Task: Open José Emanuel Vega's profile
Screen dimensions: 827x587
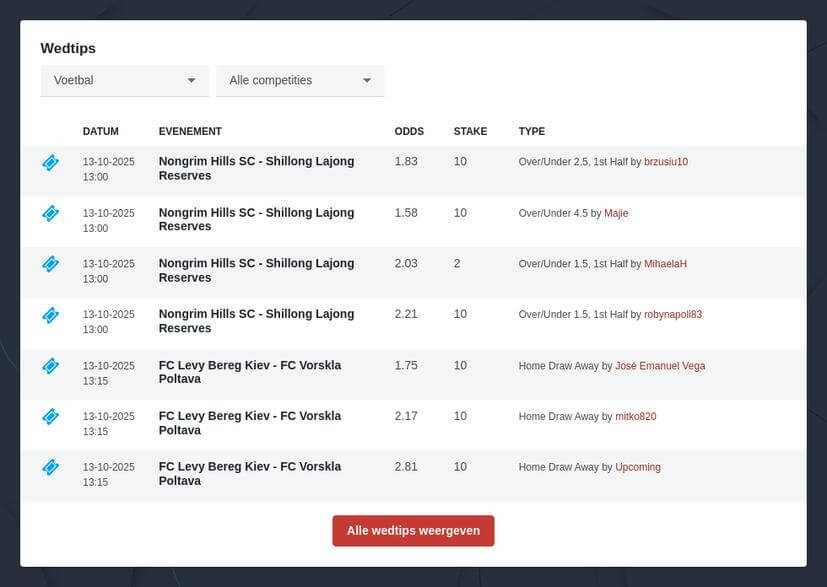Action: [660, 366]
